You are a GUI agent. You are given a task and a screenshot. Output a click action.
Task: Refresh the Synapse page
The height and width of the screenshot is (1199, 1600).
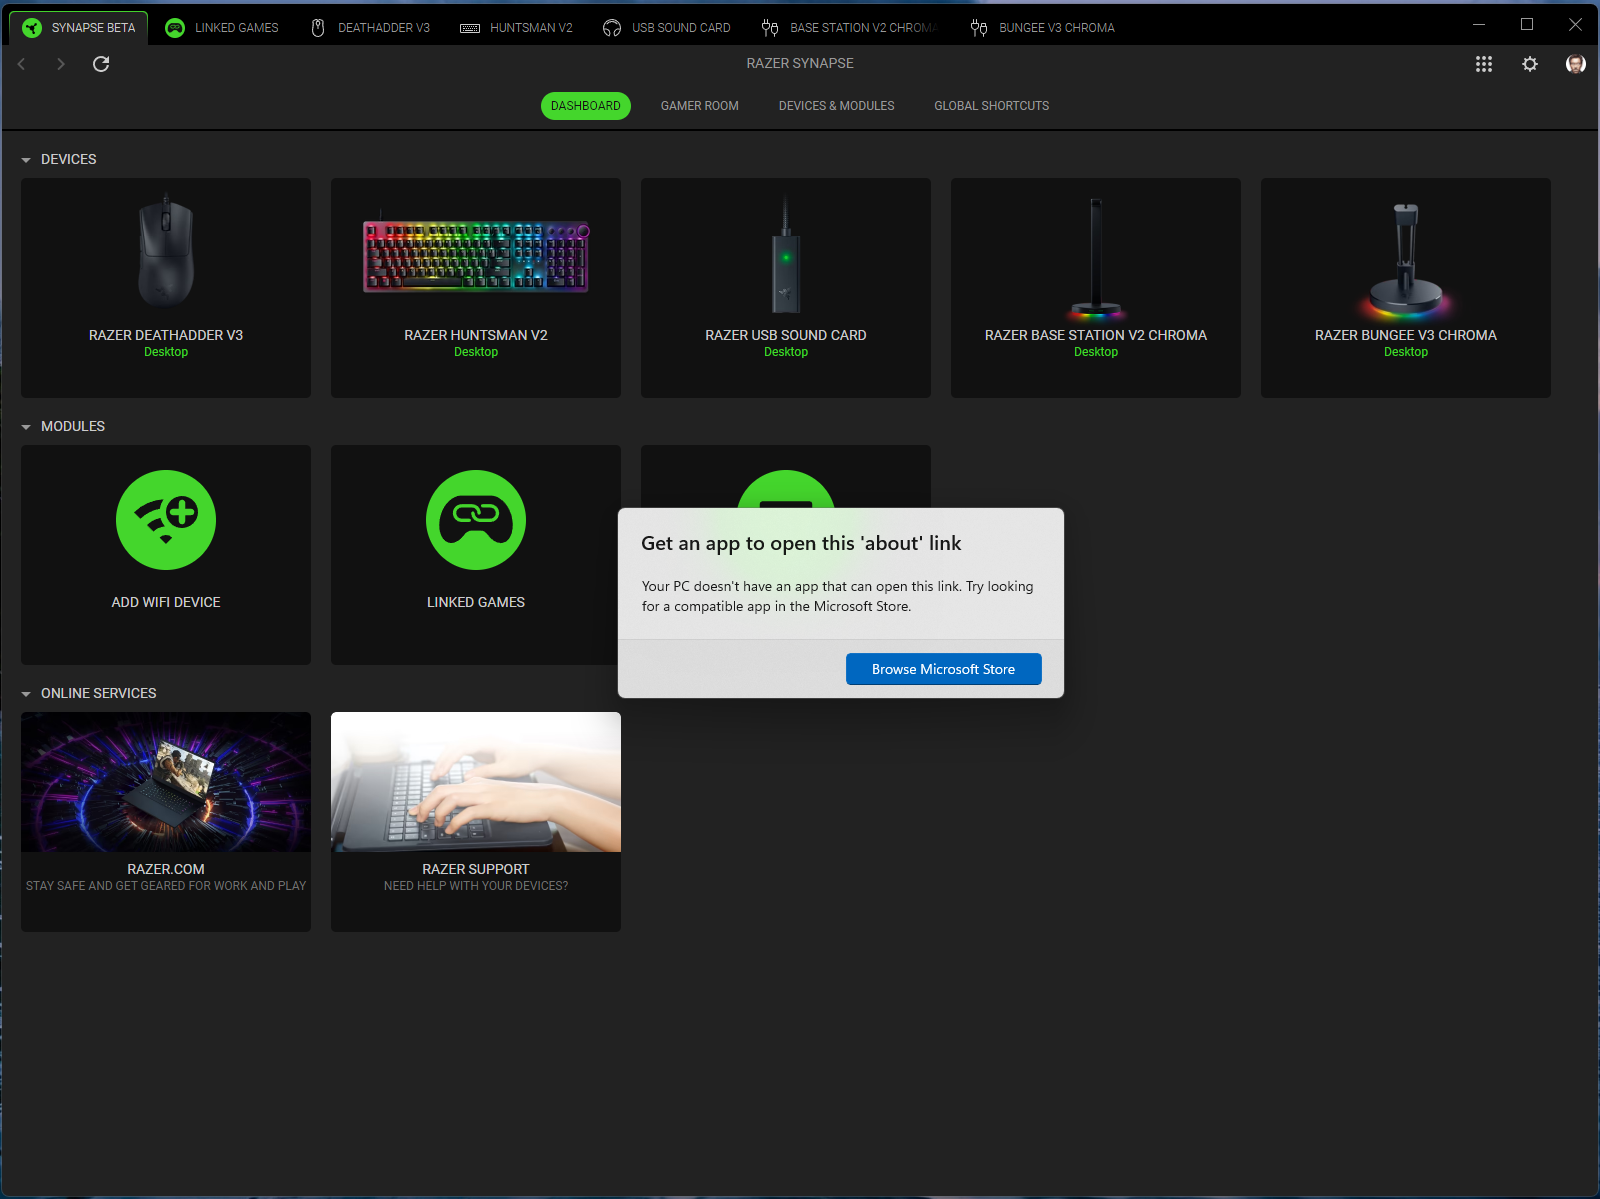[101, 64]
